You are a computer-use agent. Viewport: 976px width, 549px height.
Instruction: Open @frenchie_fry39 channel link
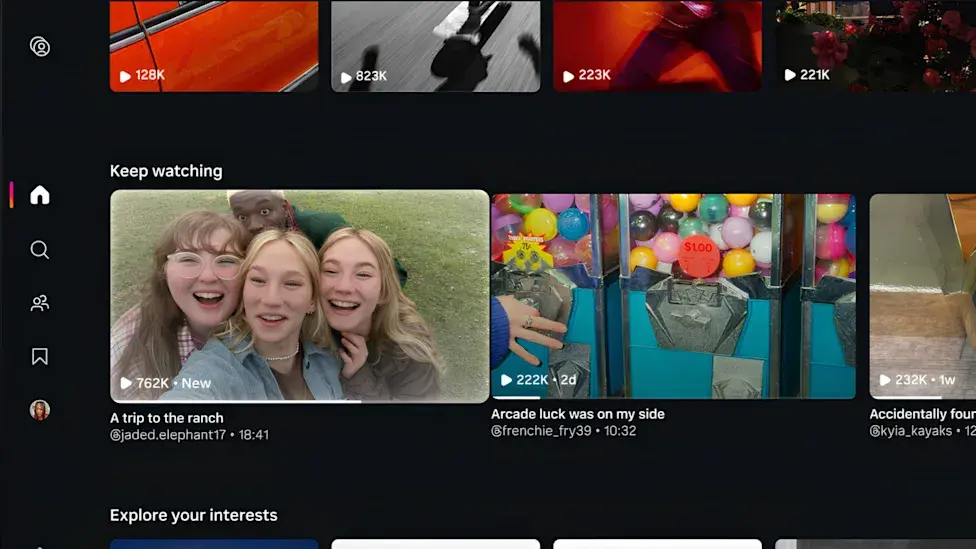pos(541,431)
